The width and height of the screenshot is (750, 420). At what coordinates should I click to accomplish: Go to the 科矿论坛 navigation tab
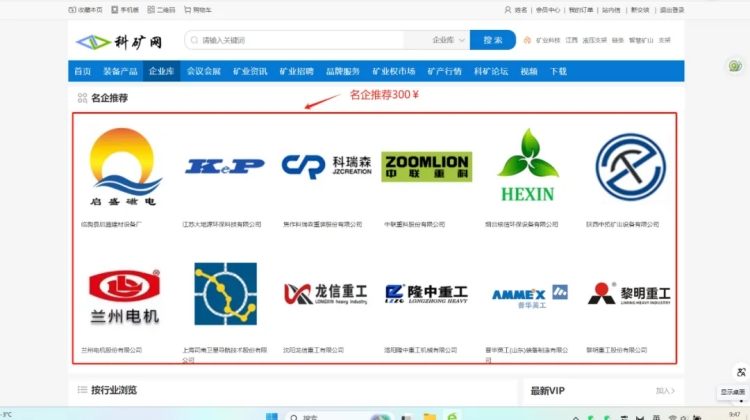(490, 72)
